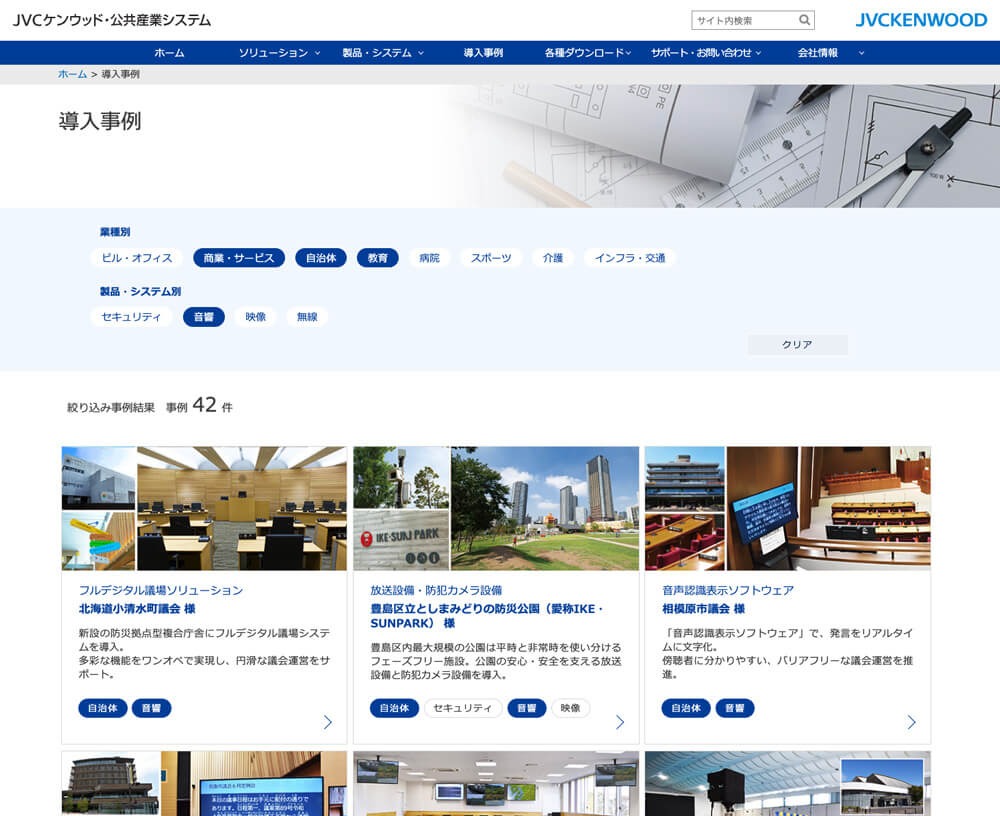
Task: Enable the セキュリティ product filter
Action: point(131,316)
